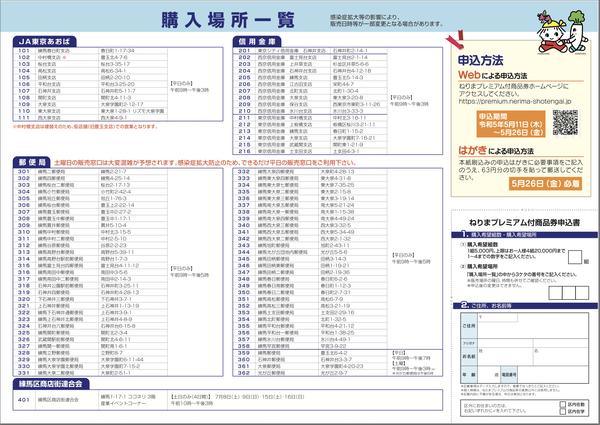Click the 名 given name field

pos(561,355)
